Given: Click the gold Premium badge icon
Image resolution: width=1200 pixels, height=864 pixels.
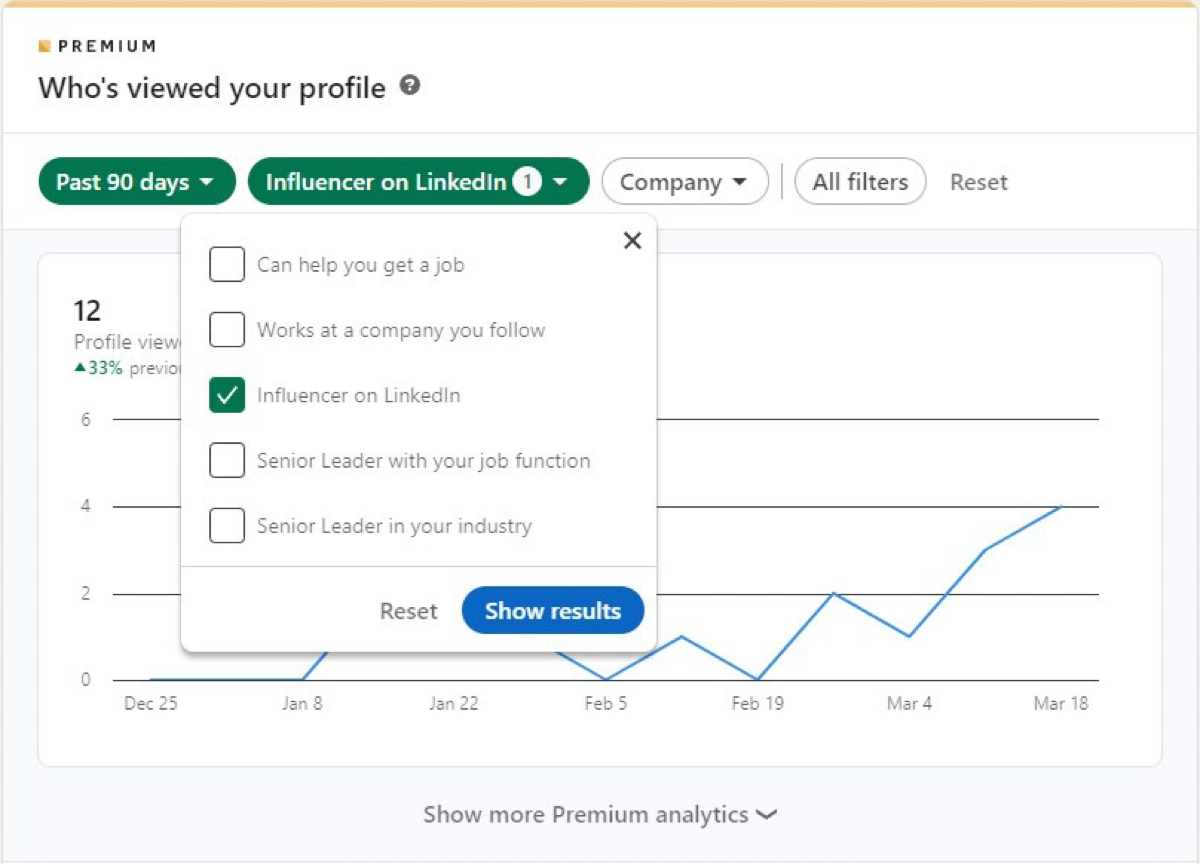Looking at the screenshot, I should (x=44, y=46).
